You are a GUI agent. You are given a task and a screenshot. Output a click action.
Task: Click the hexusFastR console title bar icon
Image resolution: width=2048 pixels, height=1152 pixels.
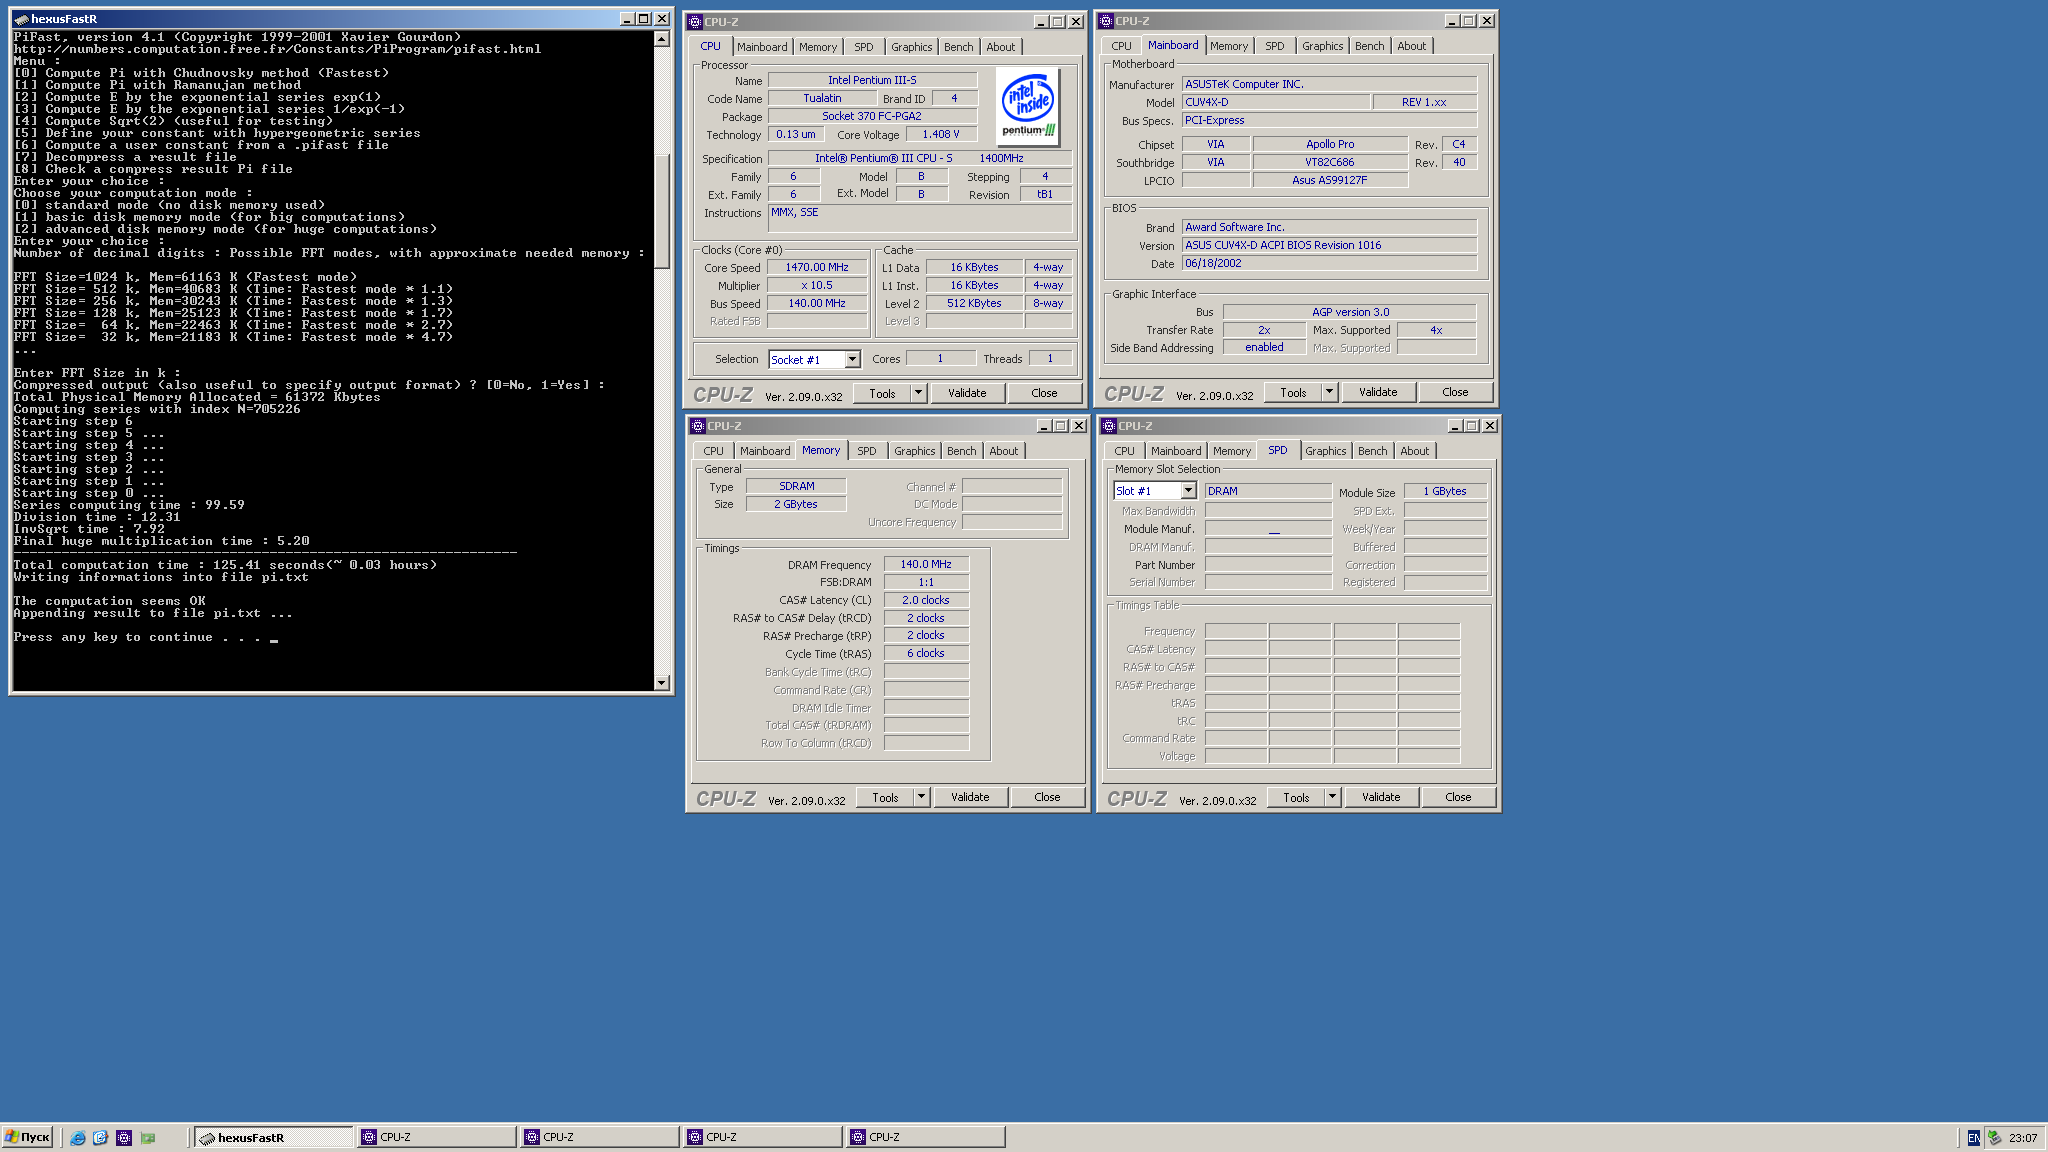tap(21, 19)
